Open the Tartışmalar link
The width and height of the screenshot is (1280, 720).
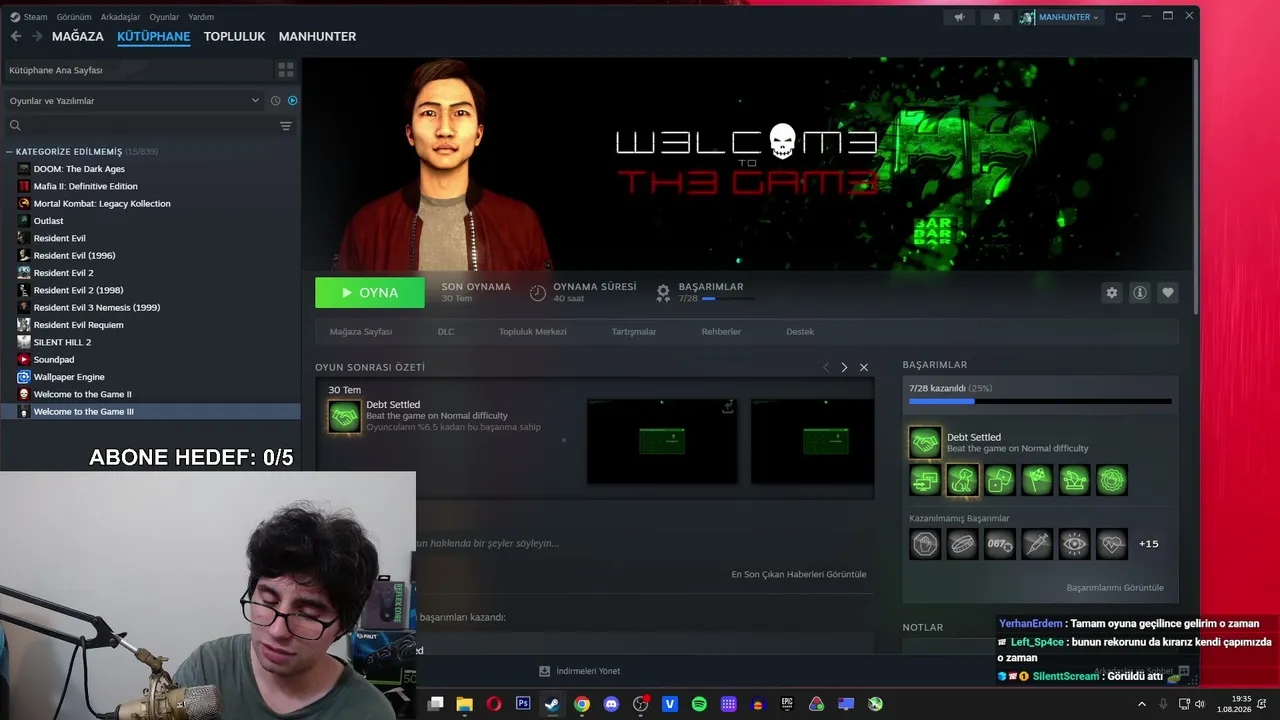click(x=634, y=332)
